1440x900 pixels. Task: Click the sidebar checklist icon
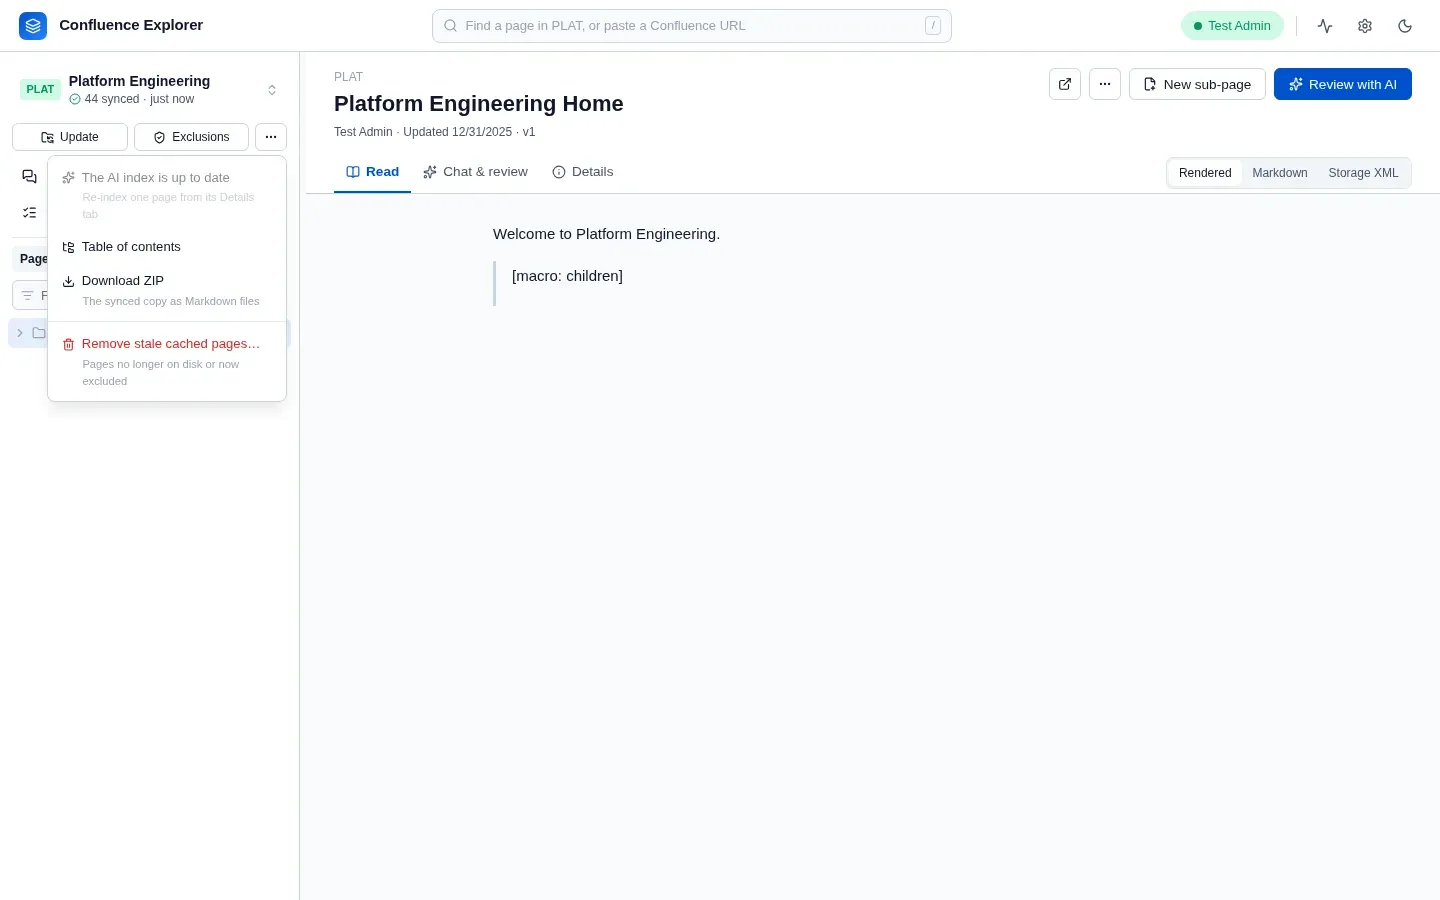tap(29, 213)
